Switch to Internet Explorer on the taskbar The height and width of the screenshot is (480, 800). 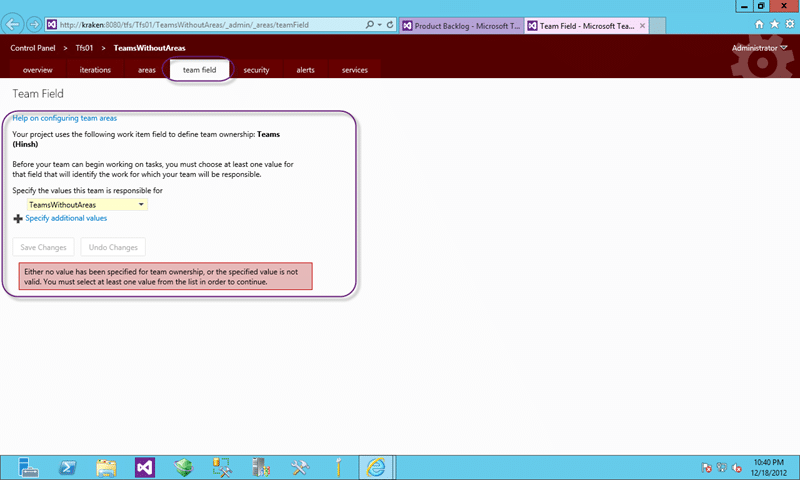(x=376, y=467)
